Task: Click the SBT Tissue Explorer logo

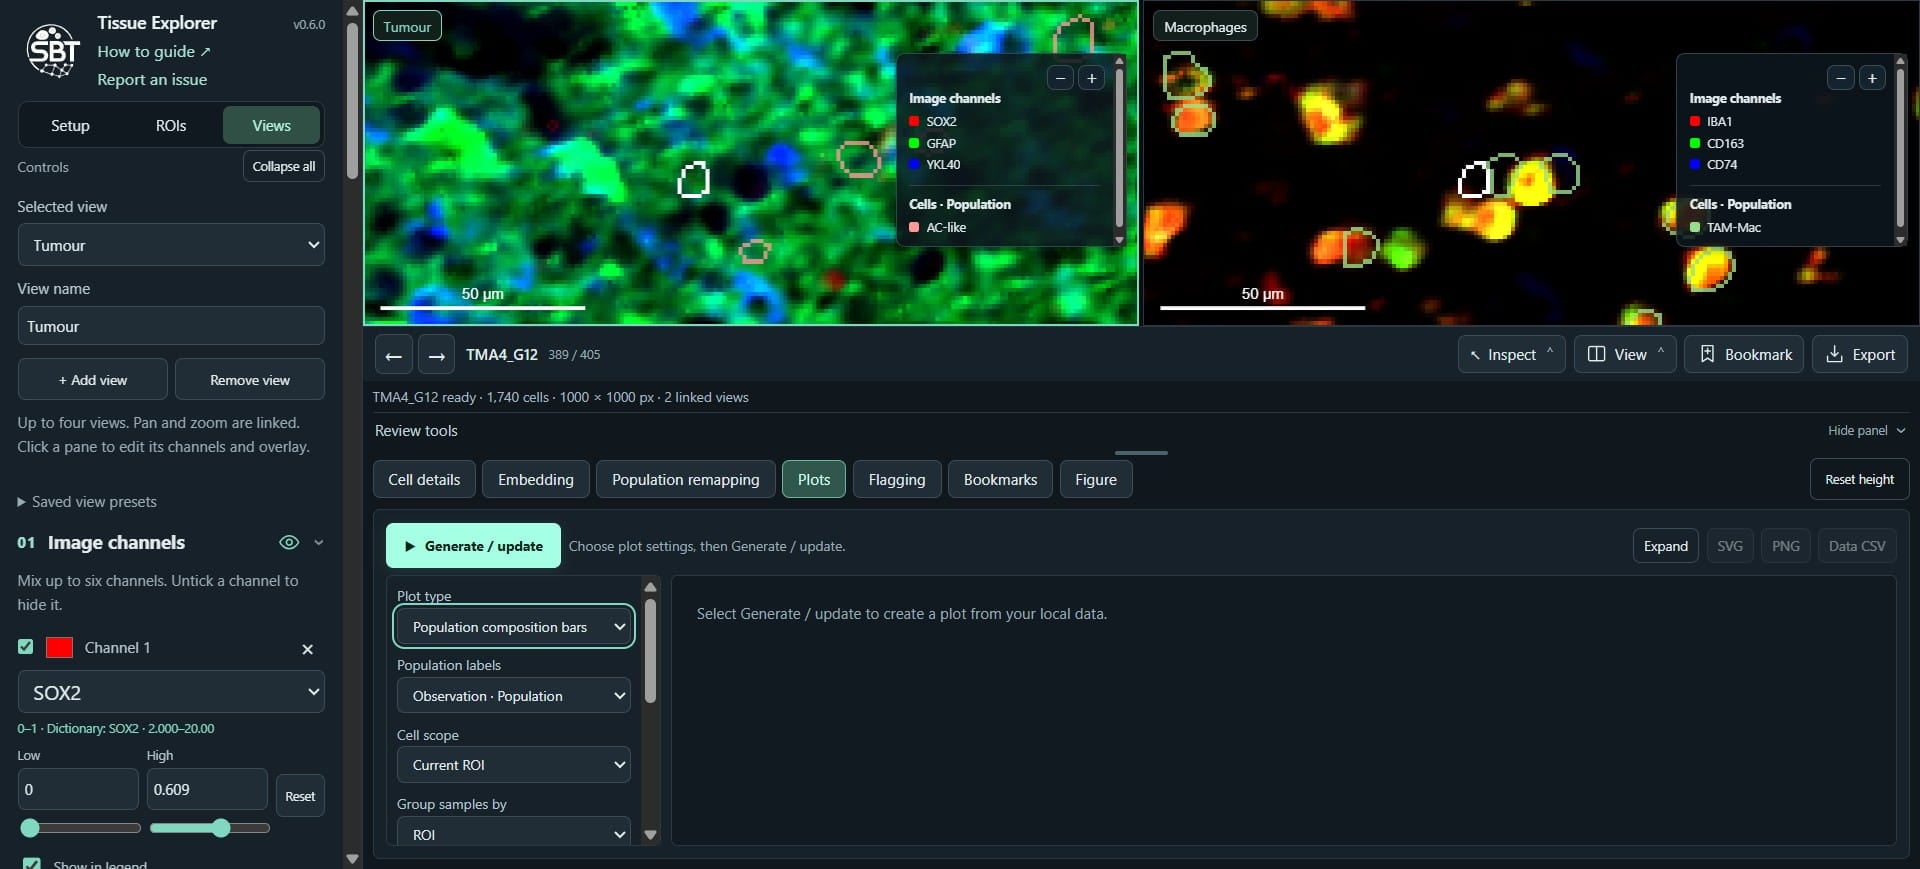Action: [53, 50]
